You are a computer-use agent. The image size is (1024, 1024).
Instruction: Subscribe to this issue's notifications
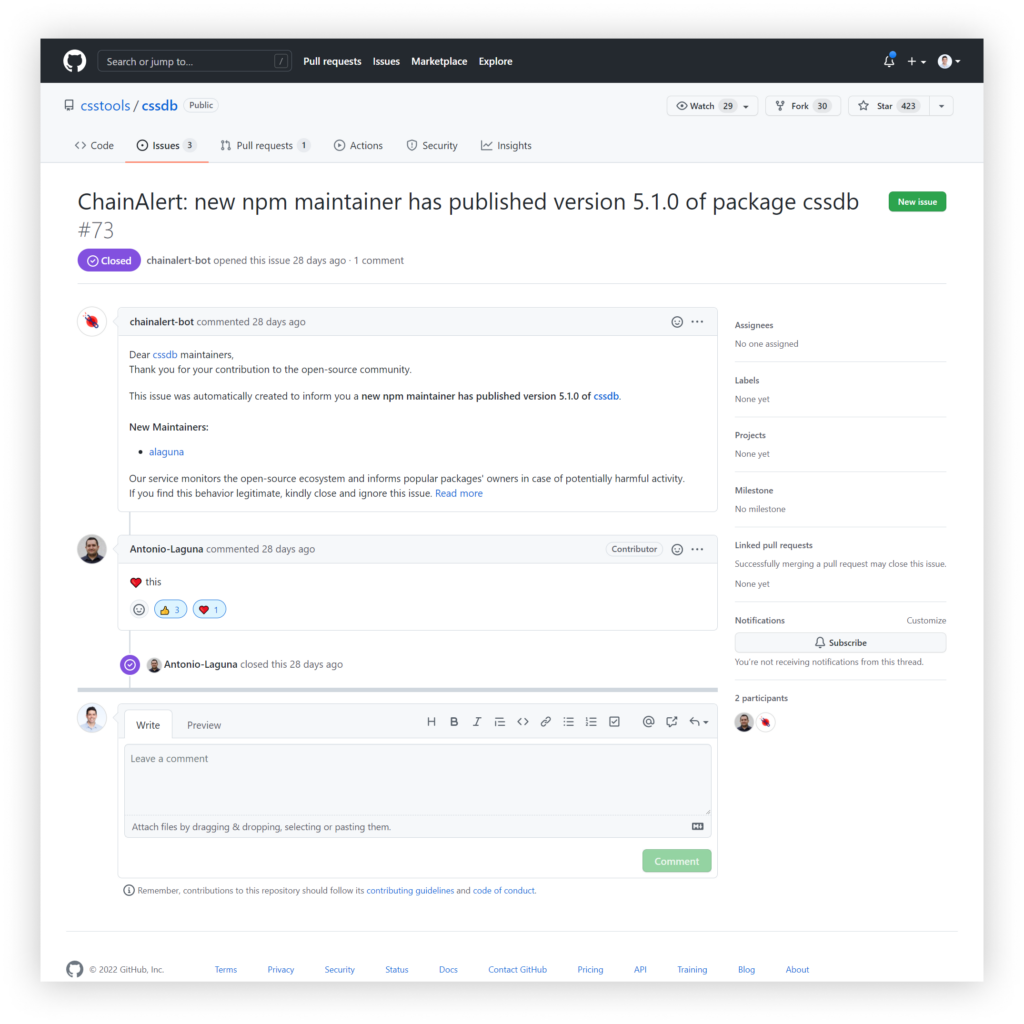(840, 643)
